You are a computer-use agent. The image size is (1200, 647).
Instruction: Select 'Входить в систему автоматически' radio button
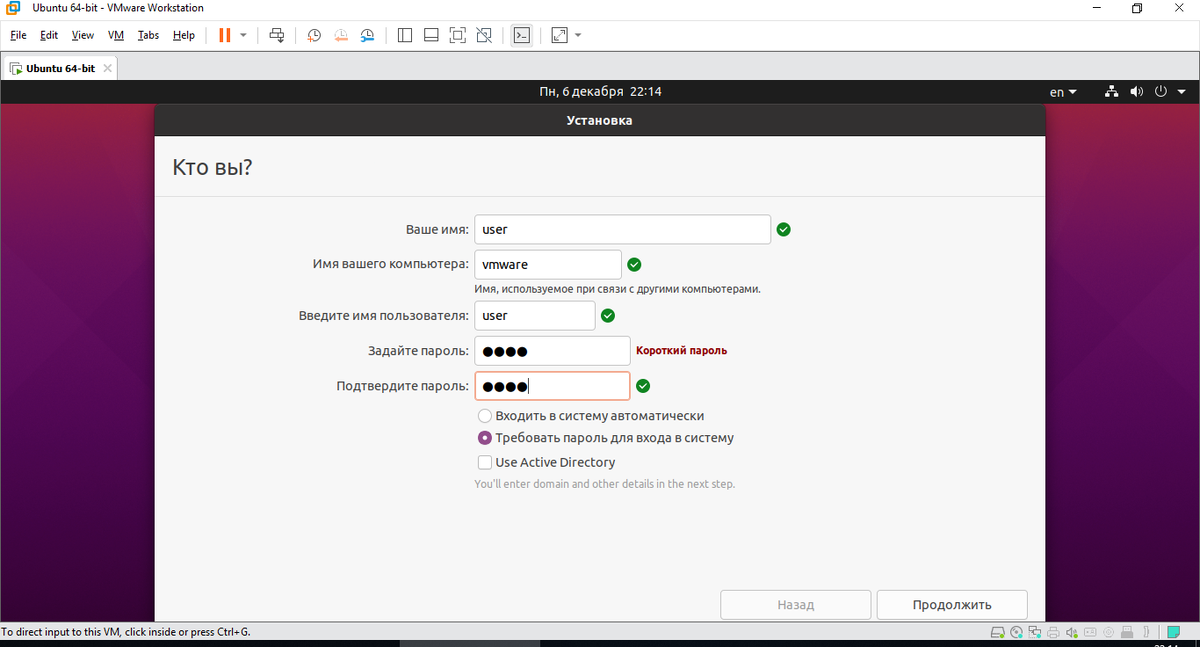coord(485,416)
